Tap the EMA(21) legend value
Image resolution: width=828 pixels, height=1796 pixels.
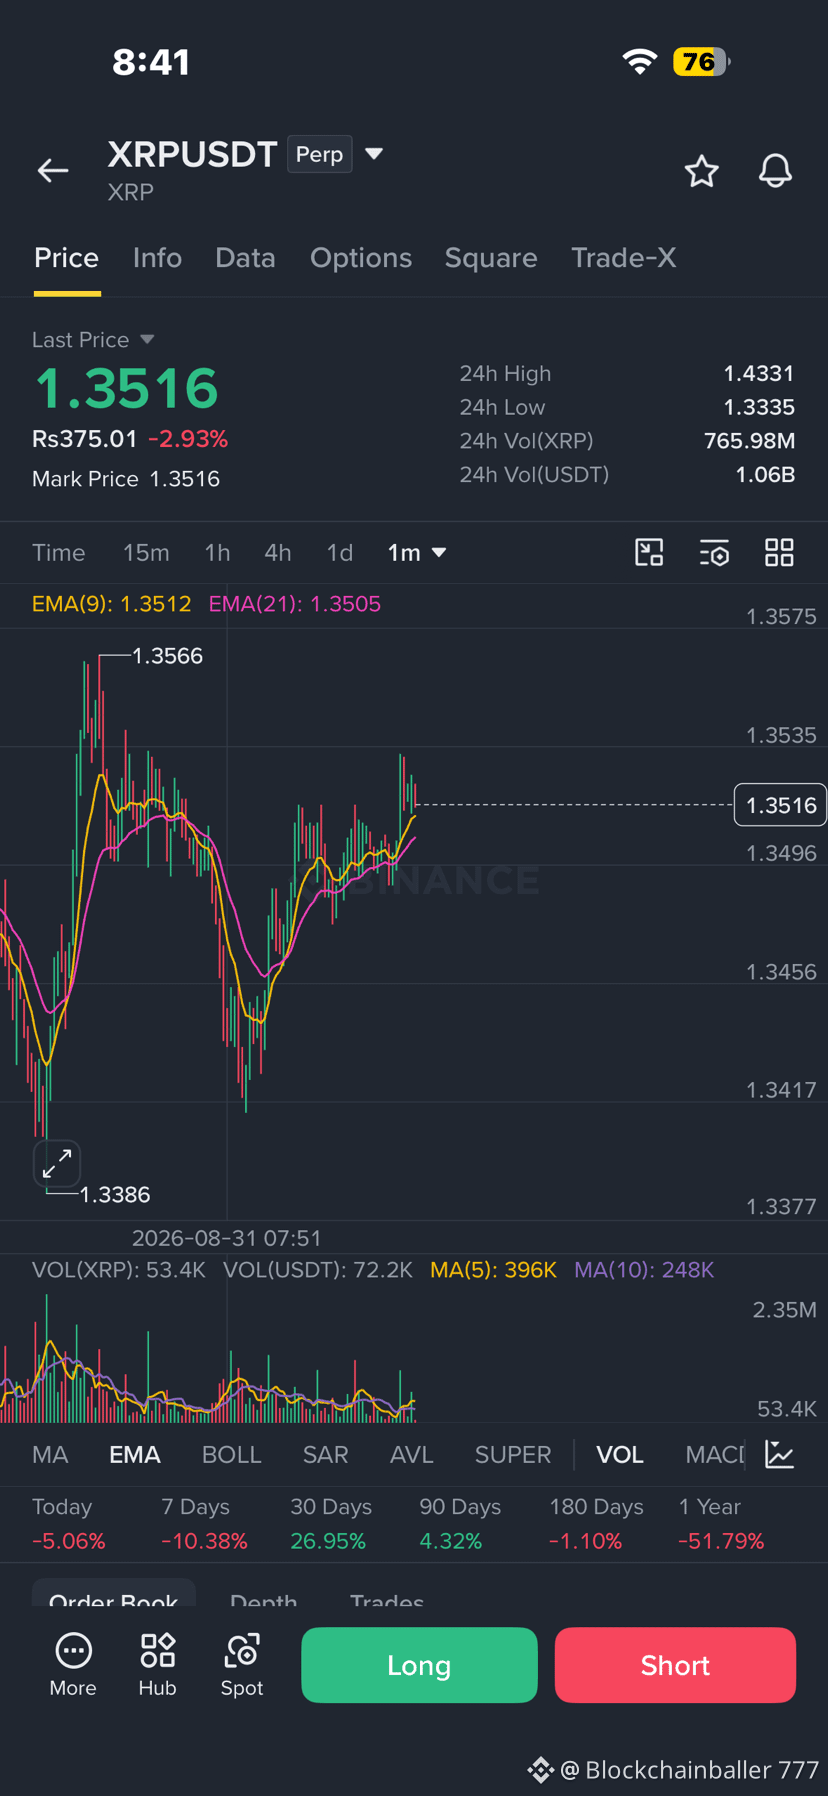coord(294,604)
